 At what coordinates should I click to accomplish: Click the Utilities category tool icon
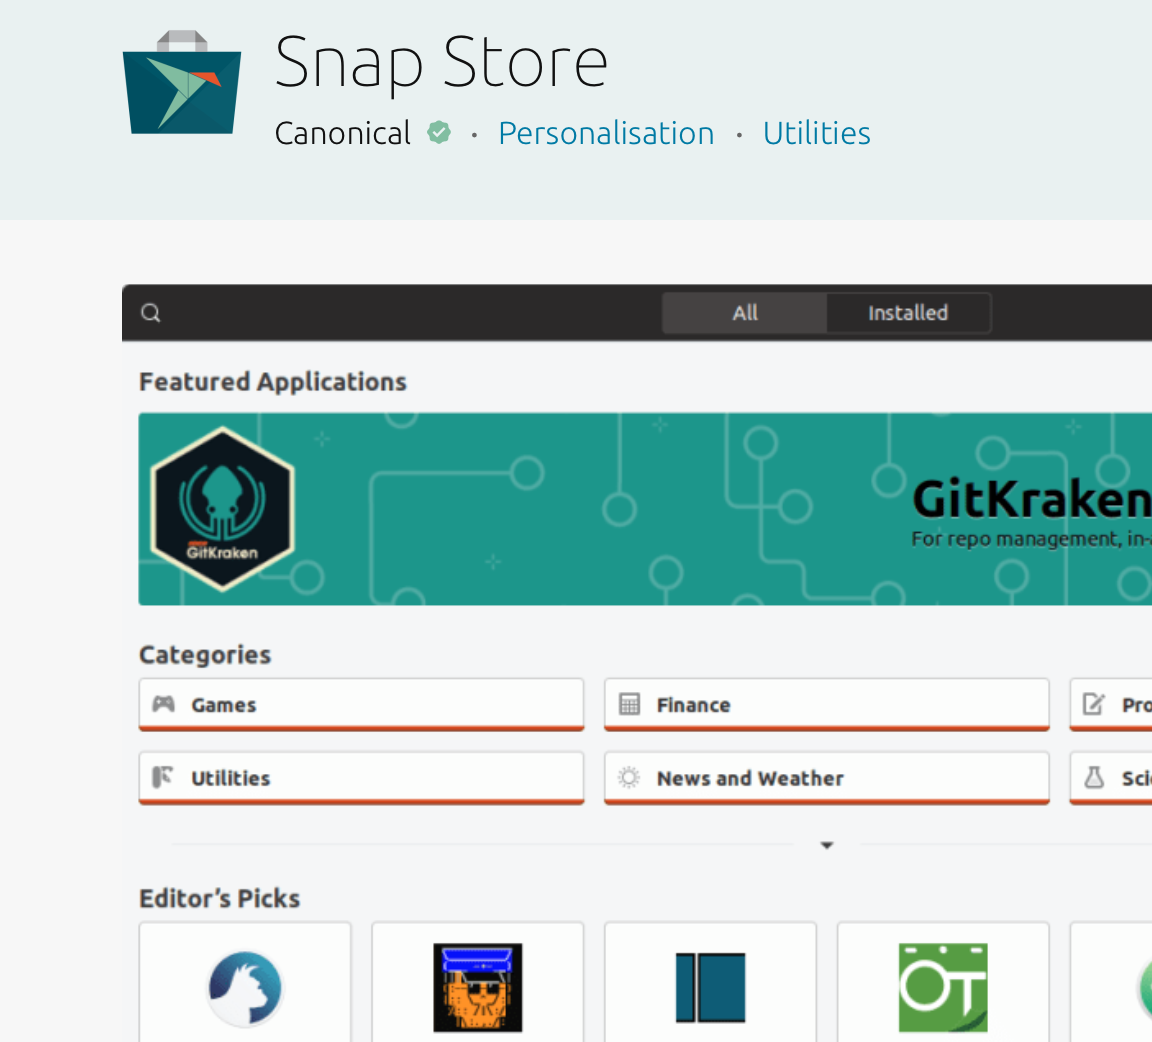[x=162, y=777]
